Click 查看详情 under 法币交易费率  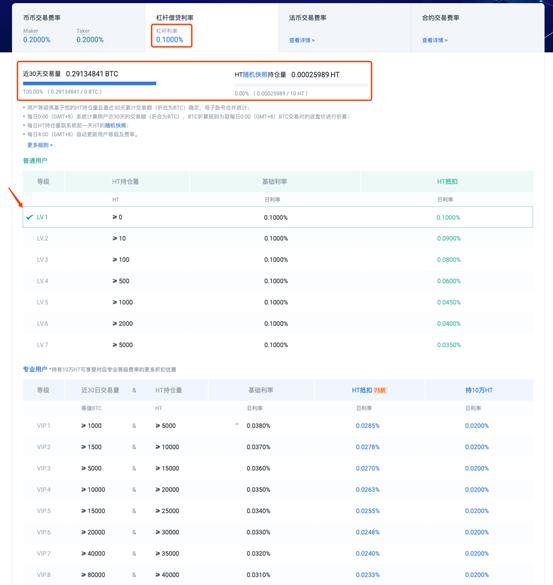point(302,40)
